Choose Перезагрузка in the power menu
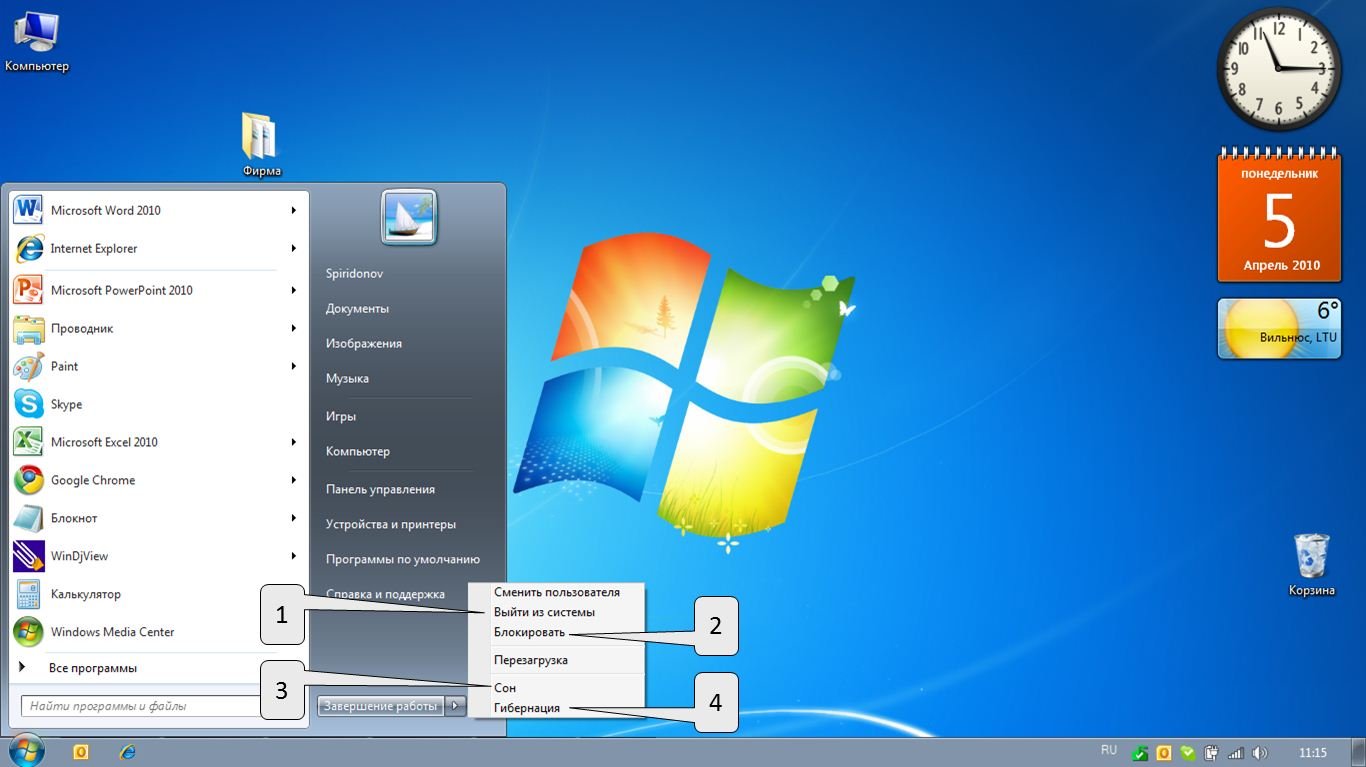Screen dimensions: 1366x767 coord(530,660)
